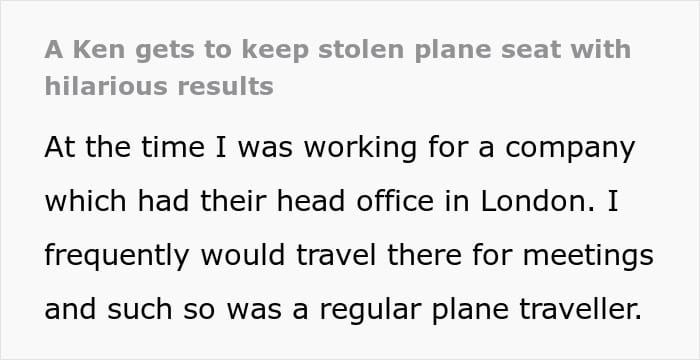Click the words 'hilarious results' in the heading

159,86
